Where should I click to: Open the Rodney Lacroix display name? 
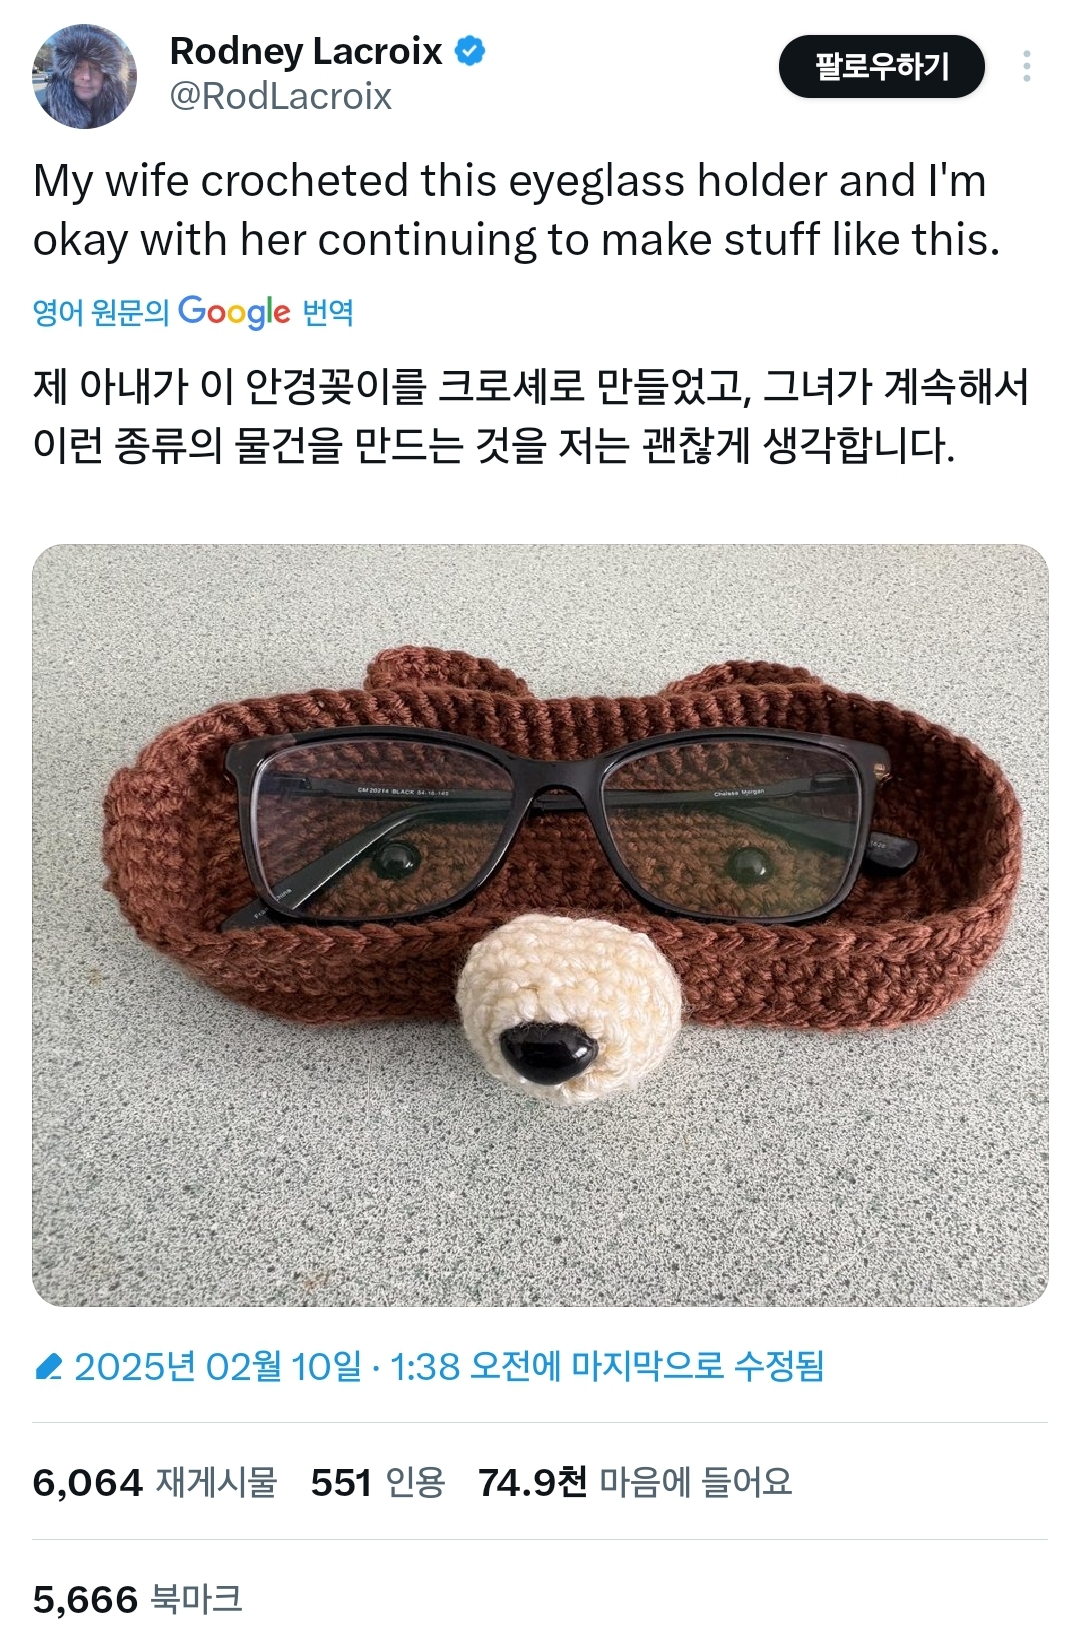306,50
